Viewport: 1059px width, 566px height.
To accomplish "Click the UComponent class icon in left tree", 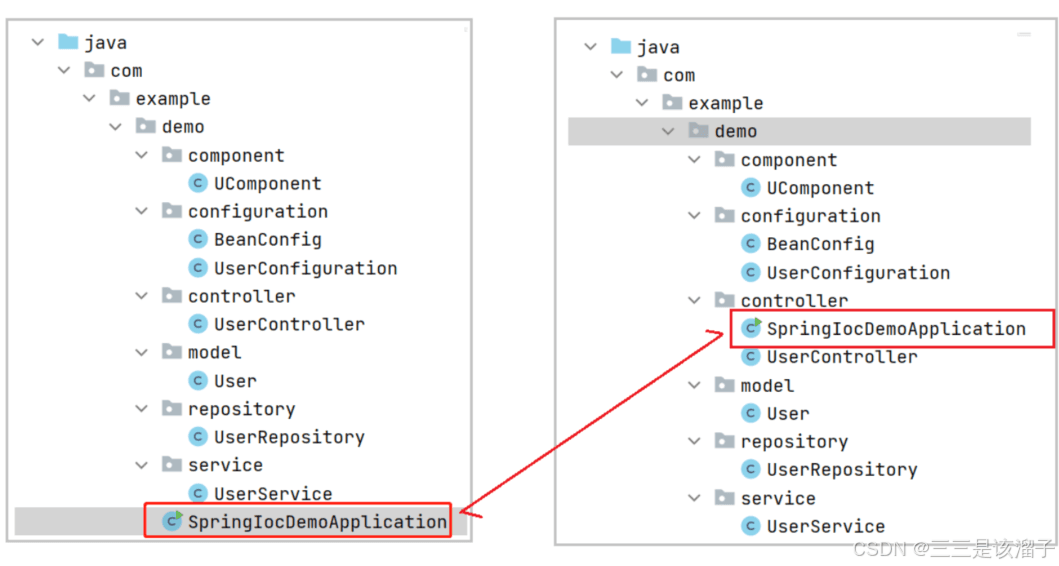I will 198,183.
